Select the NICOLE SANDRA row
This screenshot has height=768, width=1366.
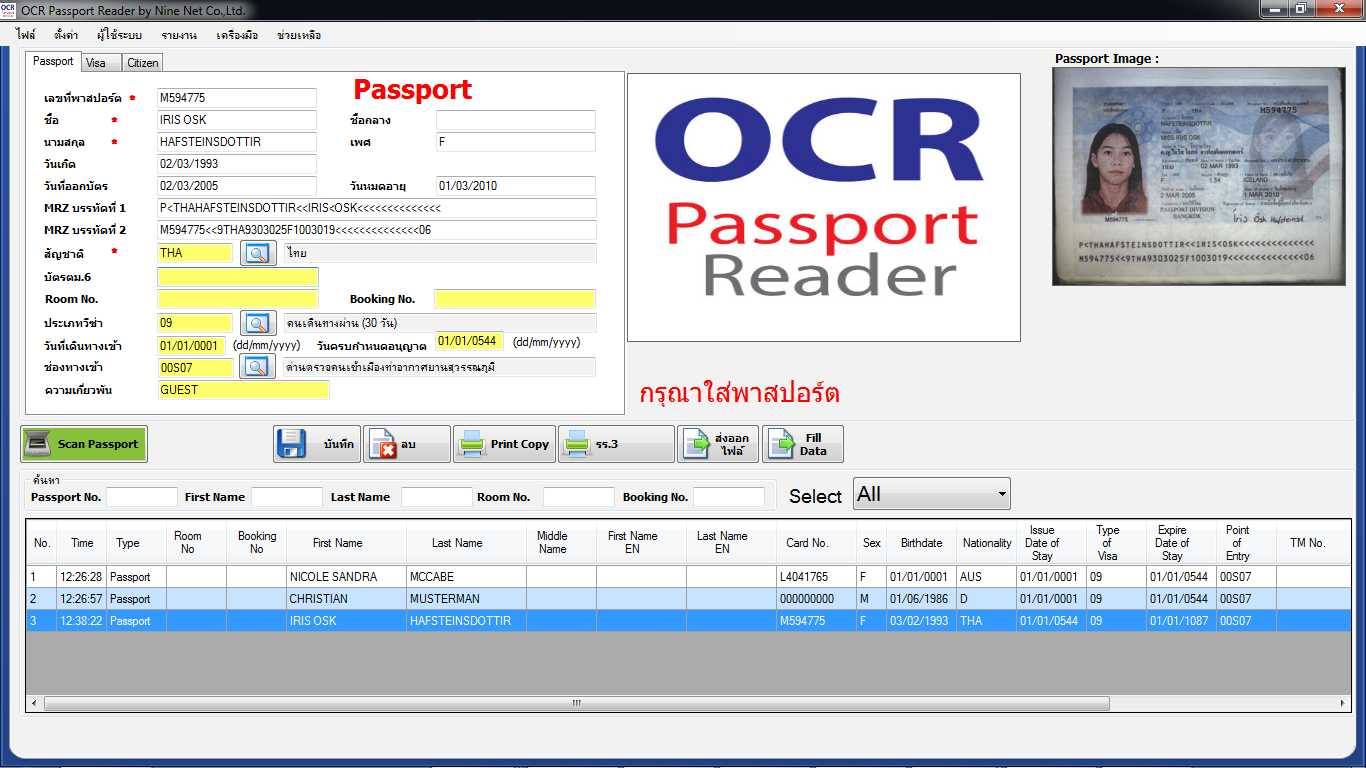tap(688, 577)
